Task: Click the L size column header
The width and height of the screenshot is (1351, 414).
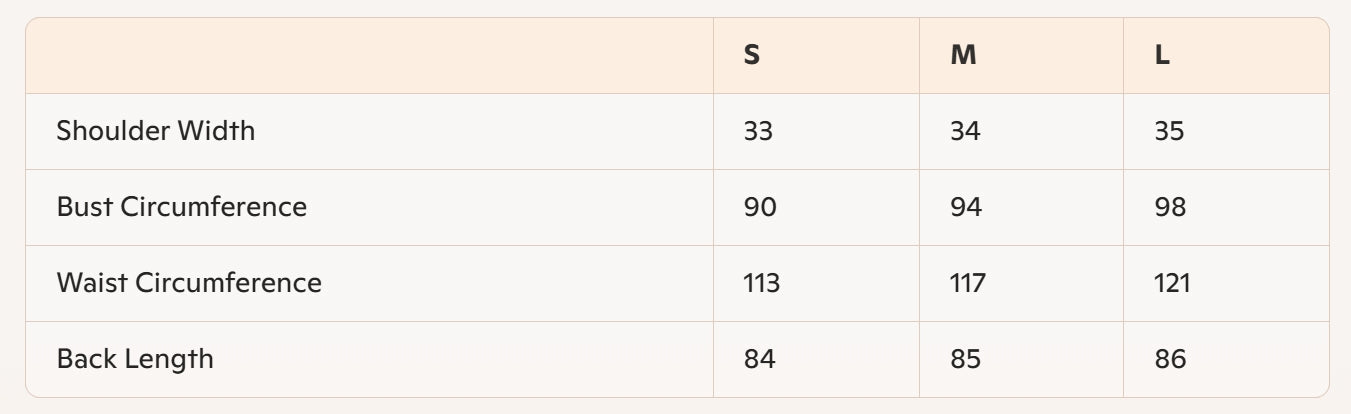Action: [x=1162, y=56]
